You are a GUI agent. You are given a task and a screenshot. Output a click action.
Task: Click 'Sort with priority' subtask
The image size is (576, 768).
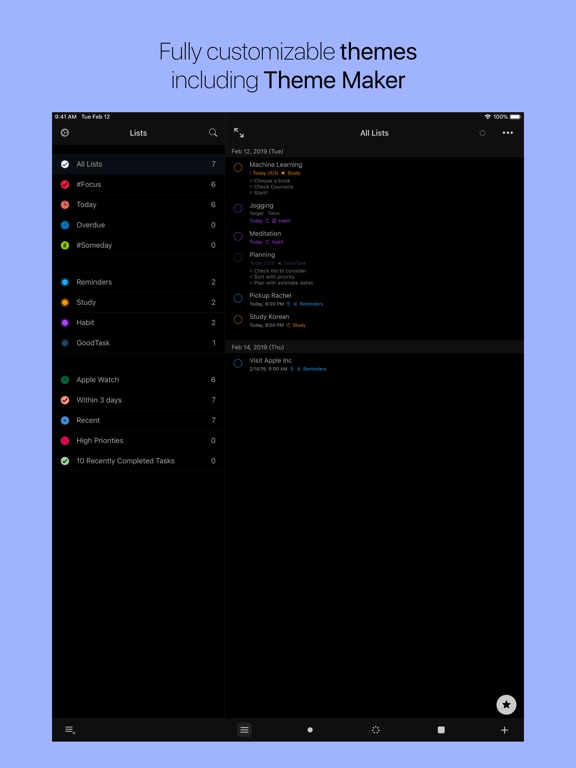click(274, 277)
